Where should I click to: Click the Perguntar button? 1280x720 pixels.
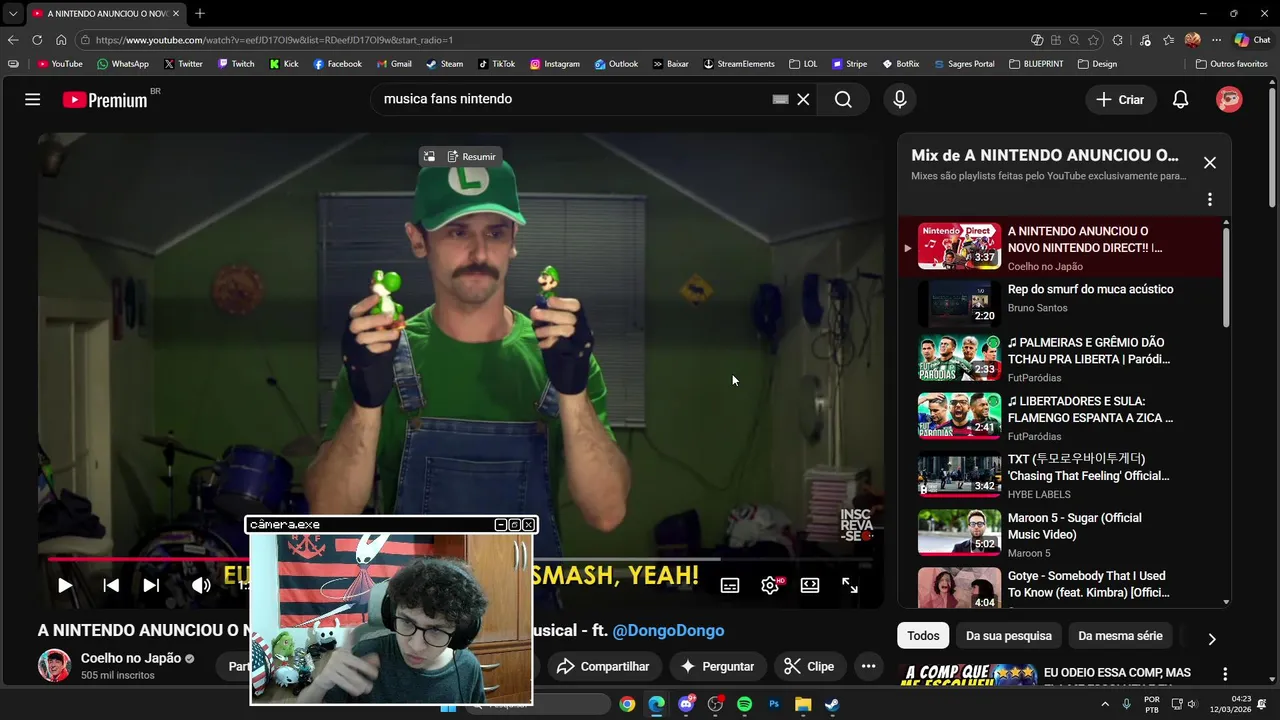(x=717, y=666)
